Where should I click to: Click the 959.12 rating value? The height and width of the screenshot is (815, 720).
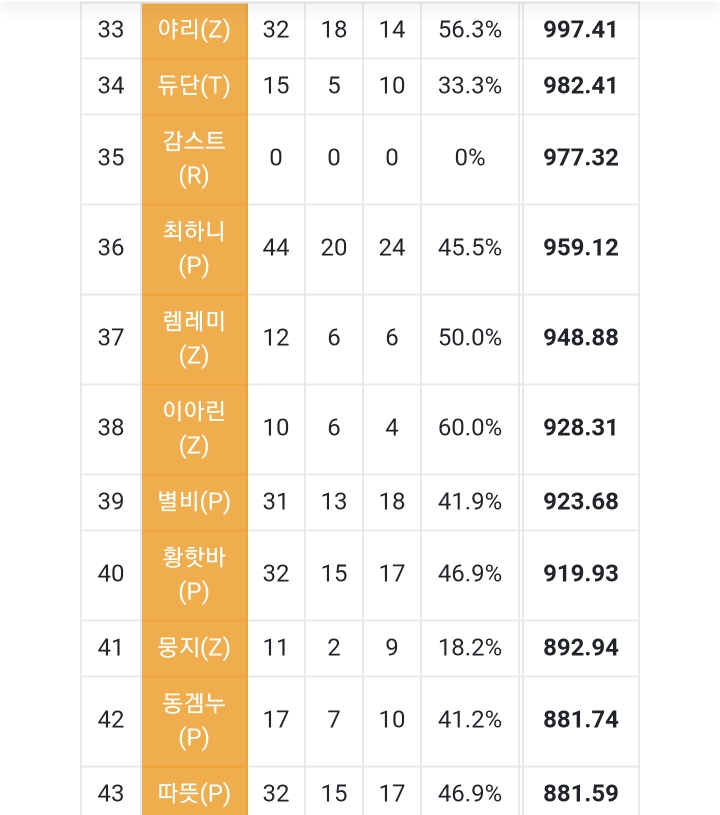point(580,248)
